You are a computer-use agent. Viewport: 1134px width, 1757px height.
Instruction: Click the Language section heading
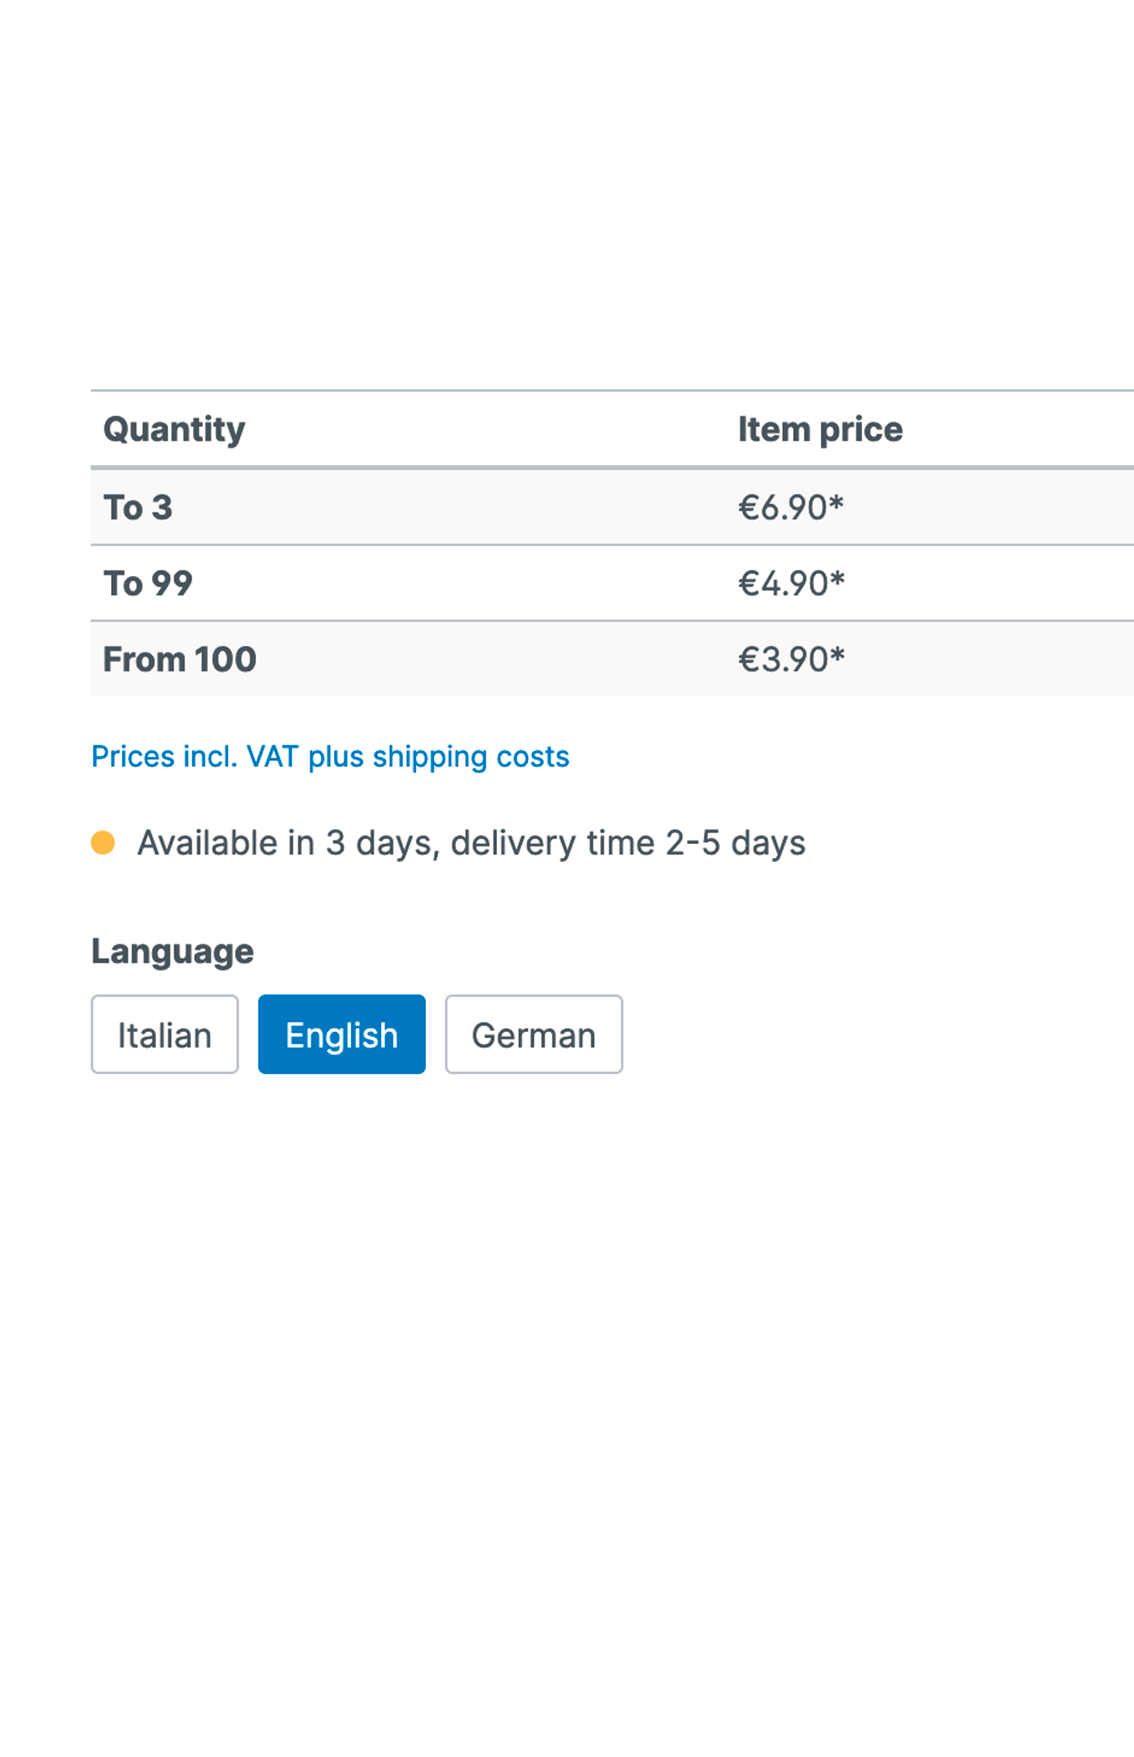(172, 950)
